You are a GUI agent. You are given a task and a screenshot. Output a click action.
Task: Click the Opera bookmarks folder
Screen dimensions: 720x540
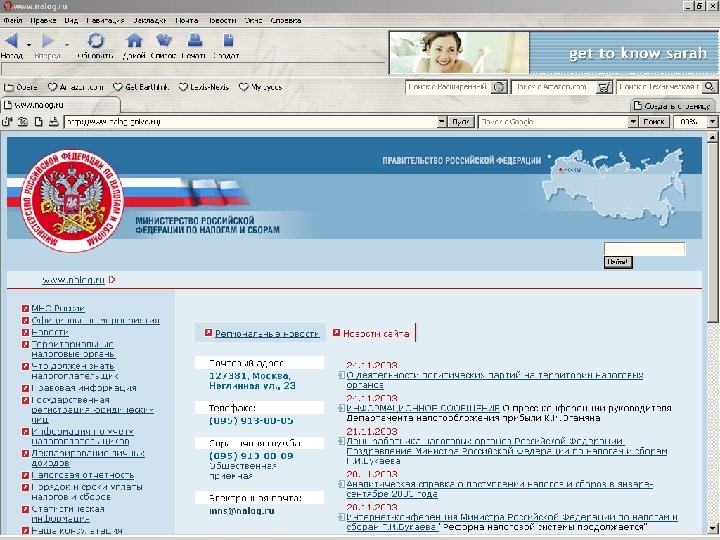click(21, 87)
